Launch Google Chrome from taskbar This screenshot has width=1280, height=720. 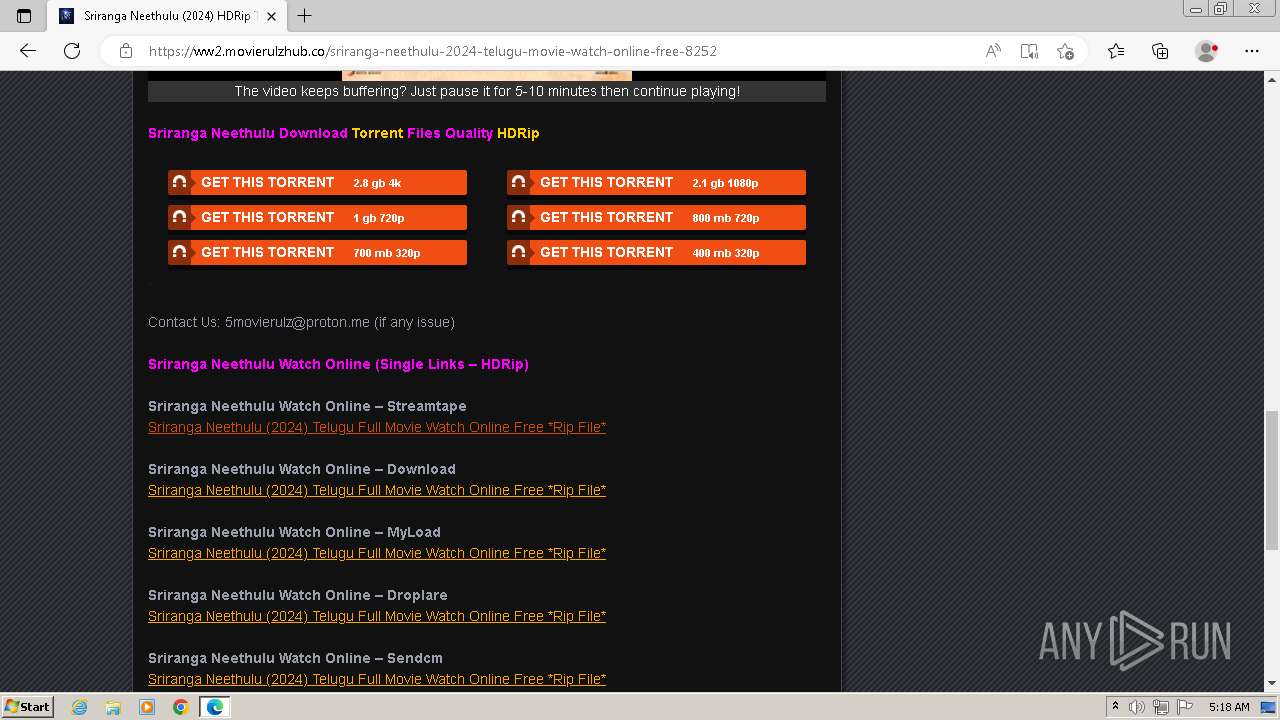pyautogui.click(x=180, y=707)
